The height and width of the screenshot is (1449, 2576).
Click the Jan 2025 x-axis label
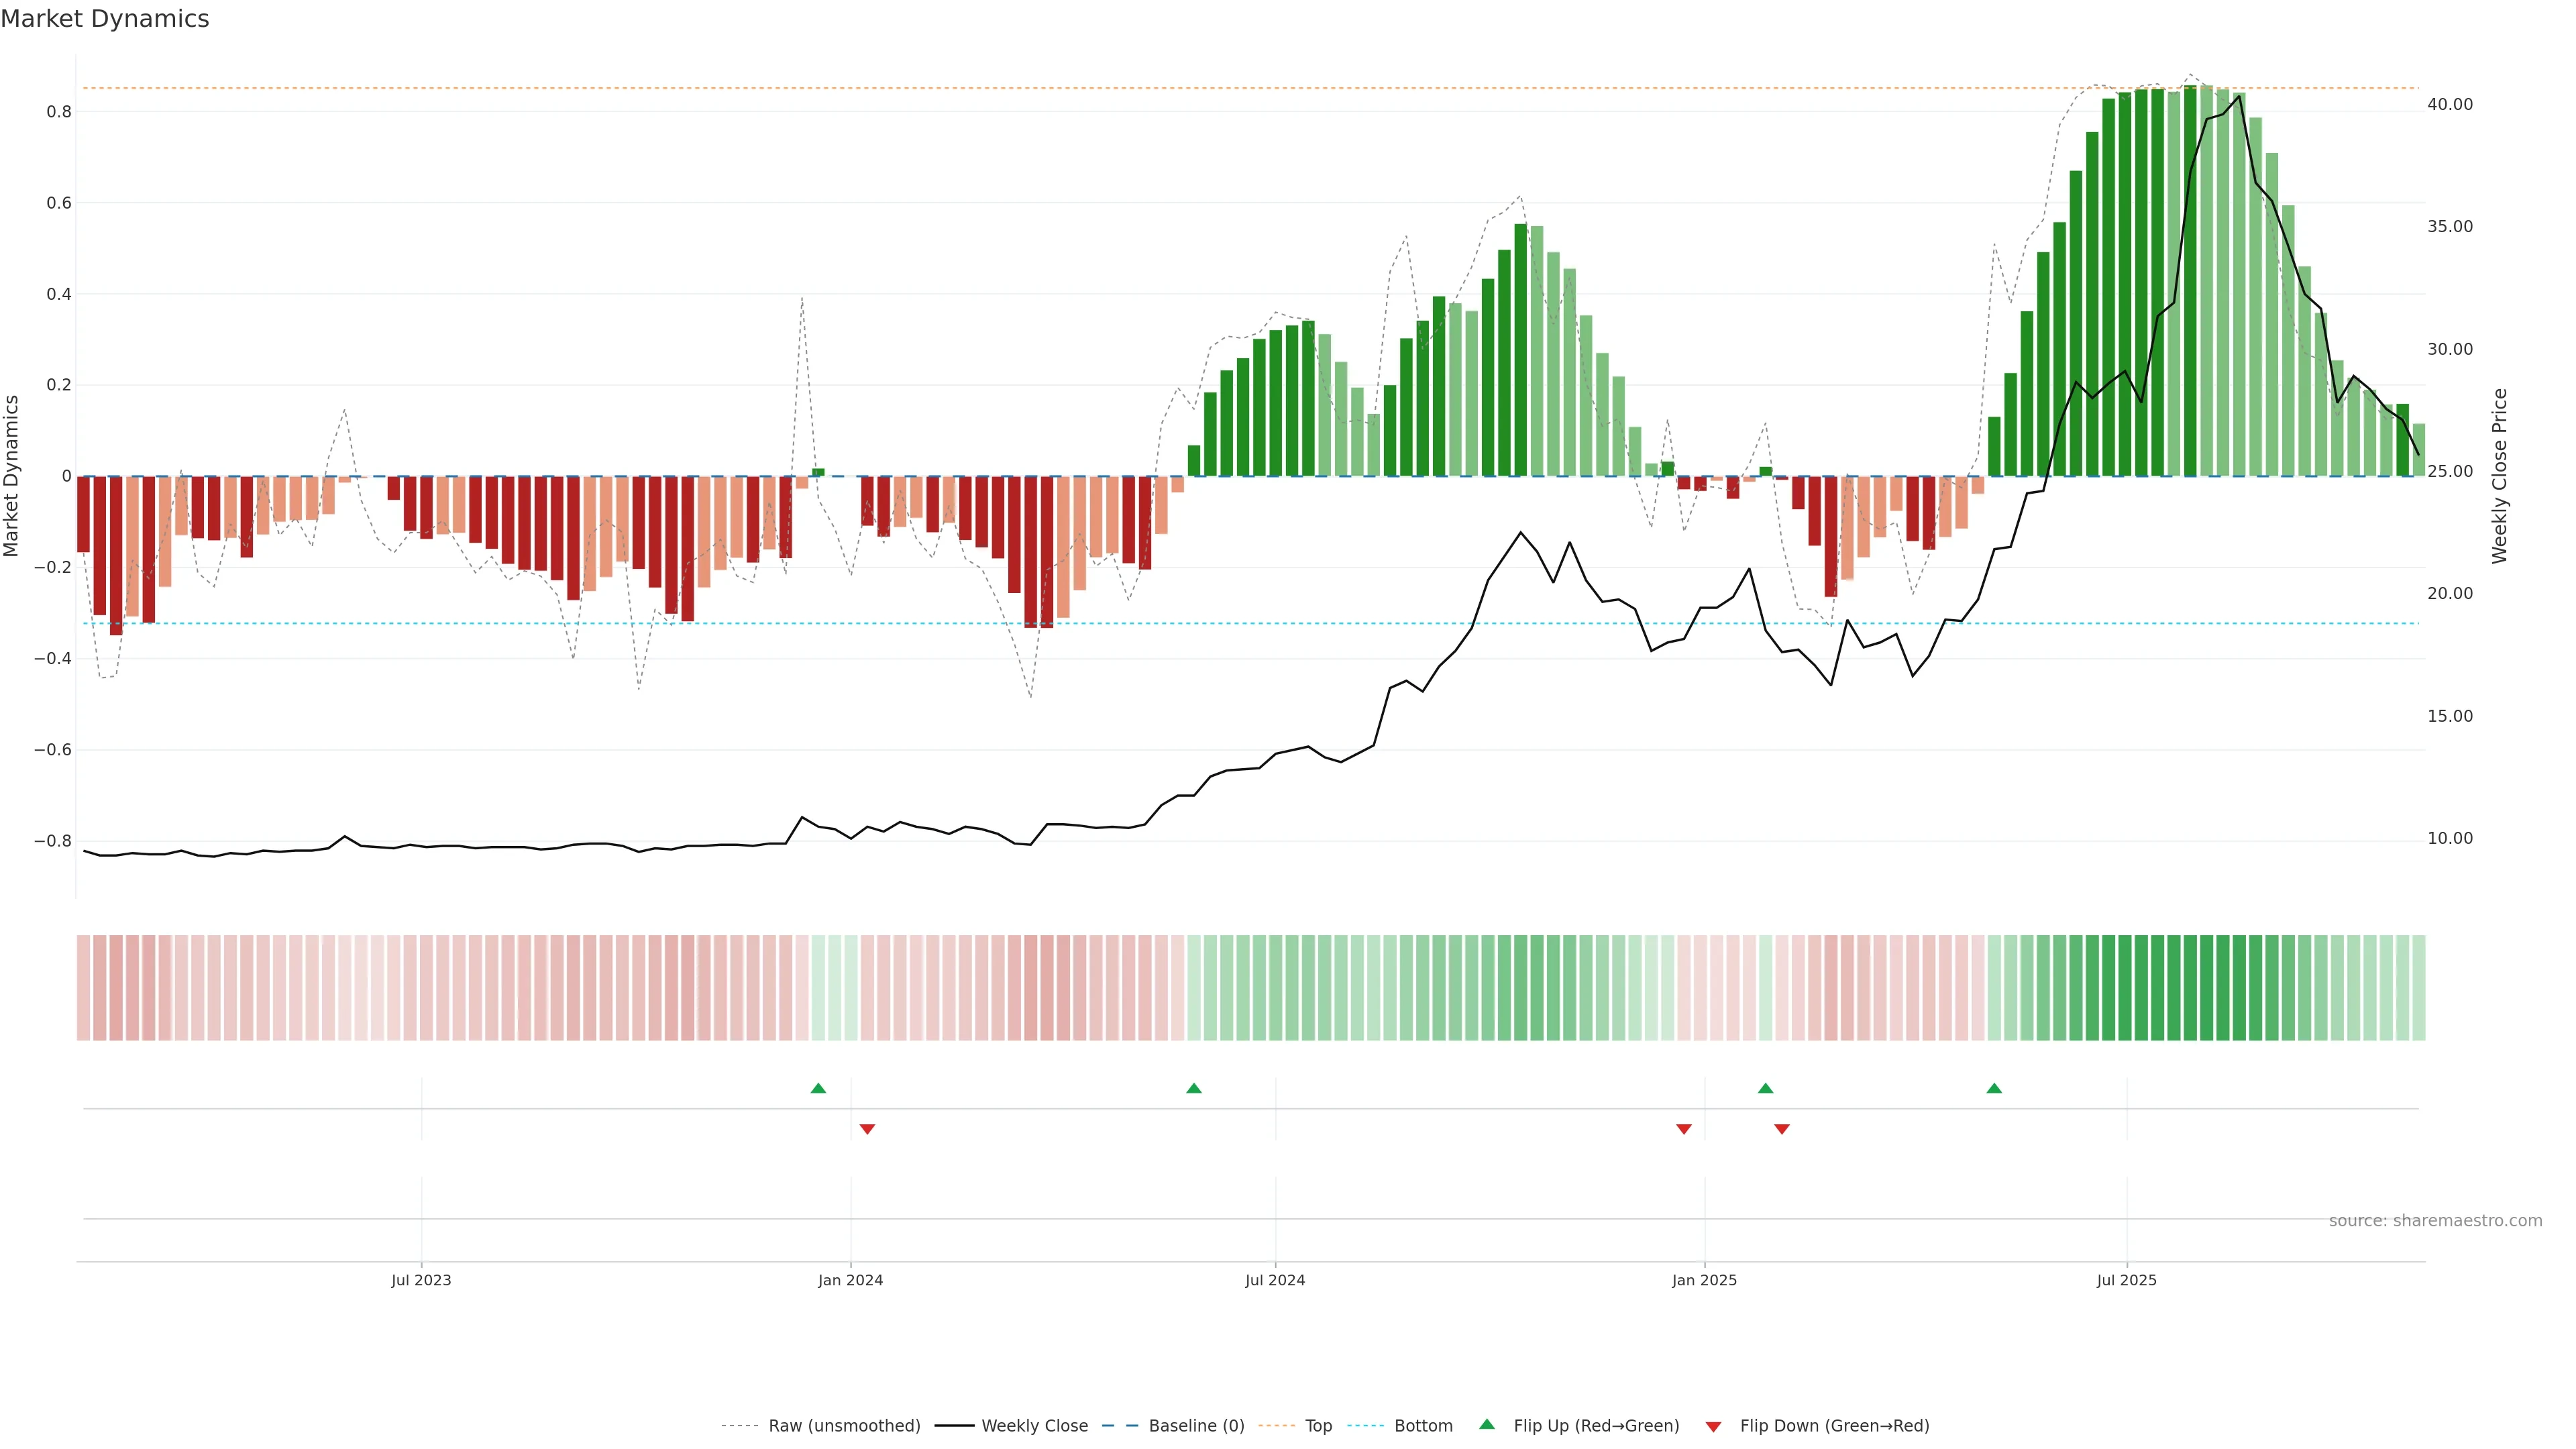[x=1704, y=1280]
